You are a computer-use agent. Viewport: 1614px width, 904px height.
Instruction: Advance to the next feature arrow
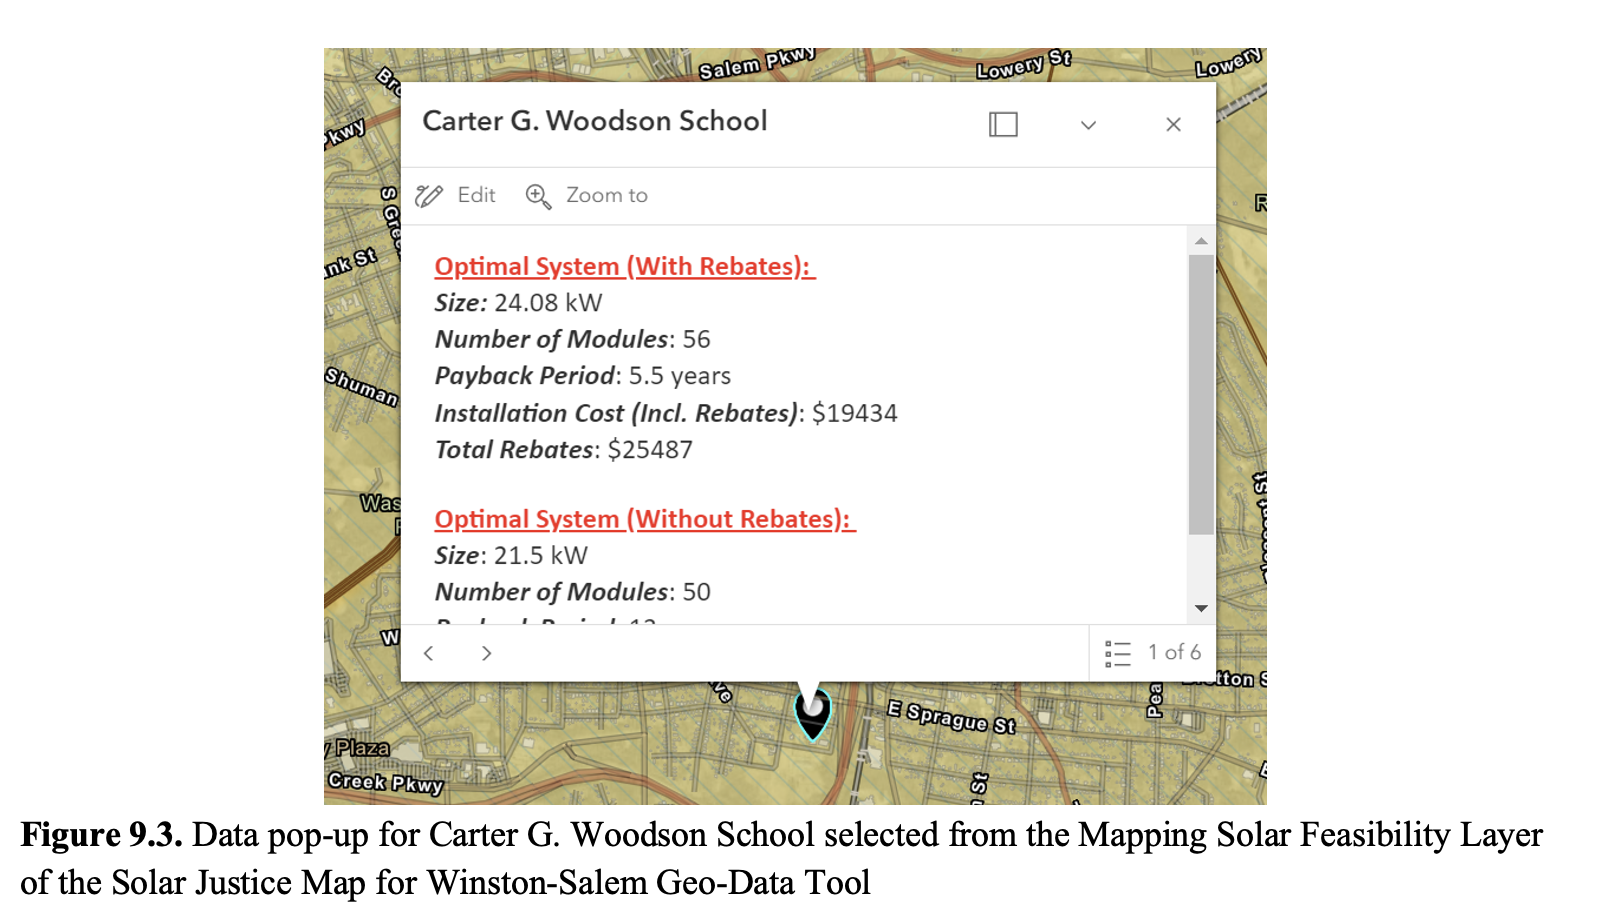point(486,653)
